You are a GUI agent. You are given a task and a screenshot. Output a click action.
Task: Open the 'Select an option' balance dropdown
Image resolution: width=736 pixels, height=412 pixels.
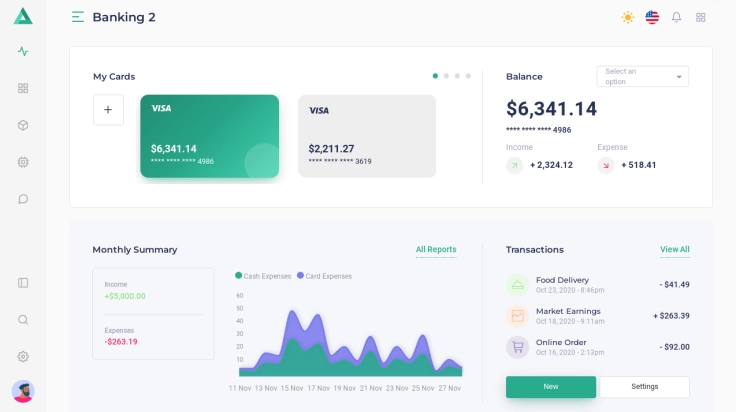(642, 76)
